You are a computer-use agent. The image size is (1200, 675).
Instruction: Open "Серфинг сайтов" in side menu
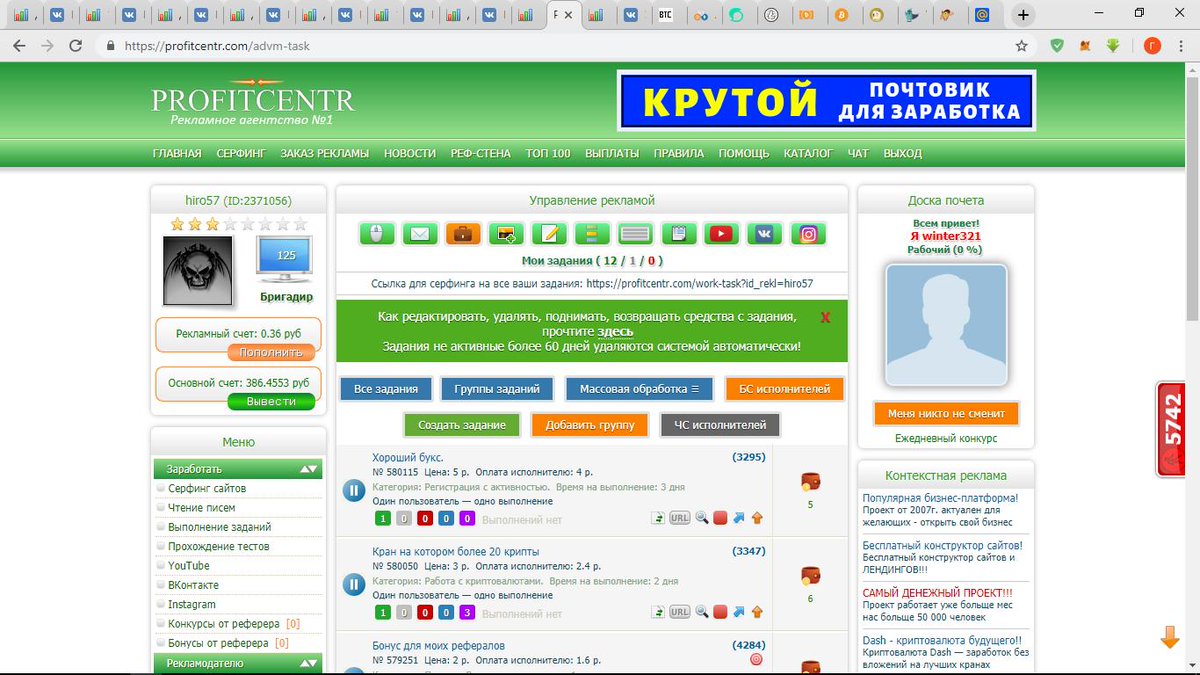pos(207,488)
